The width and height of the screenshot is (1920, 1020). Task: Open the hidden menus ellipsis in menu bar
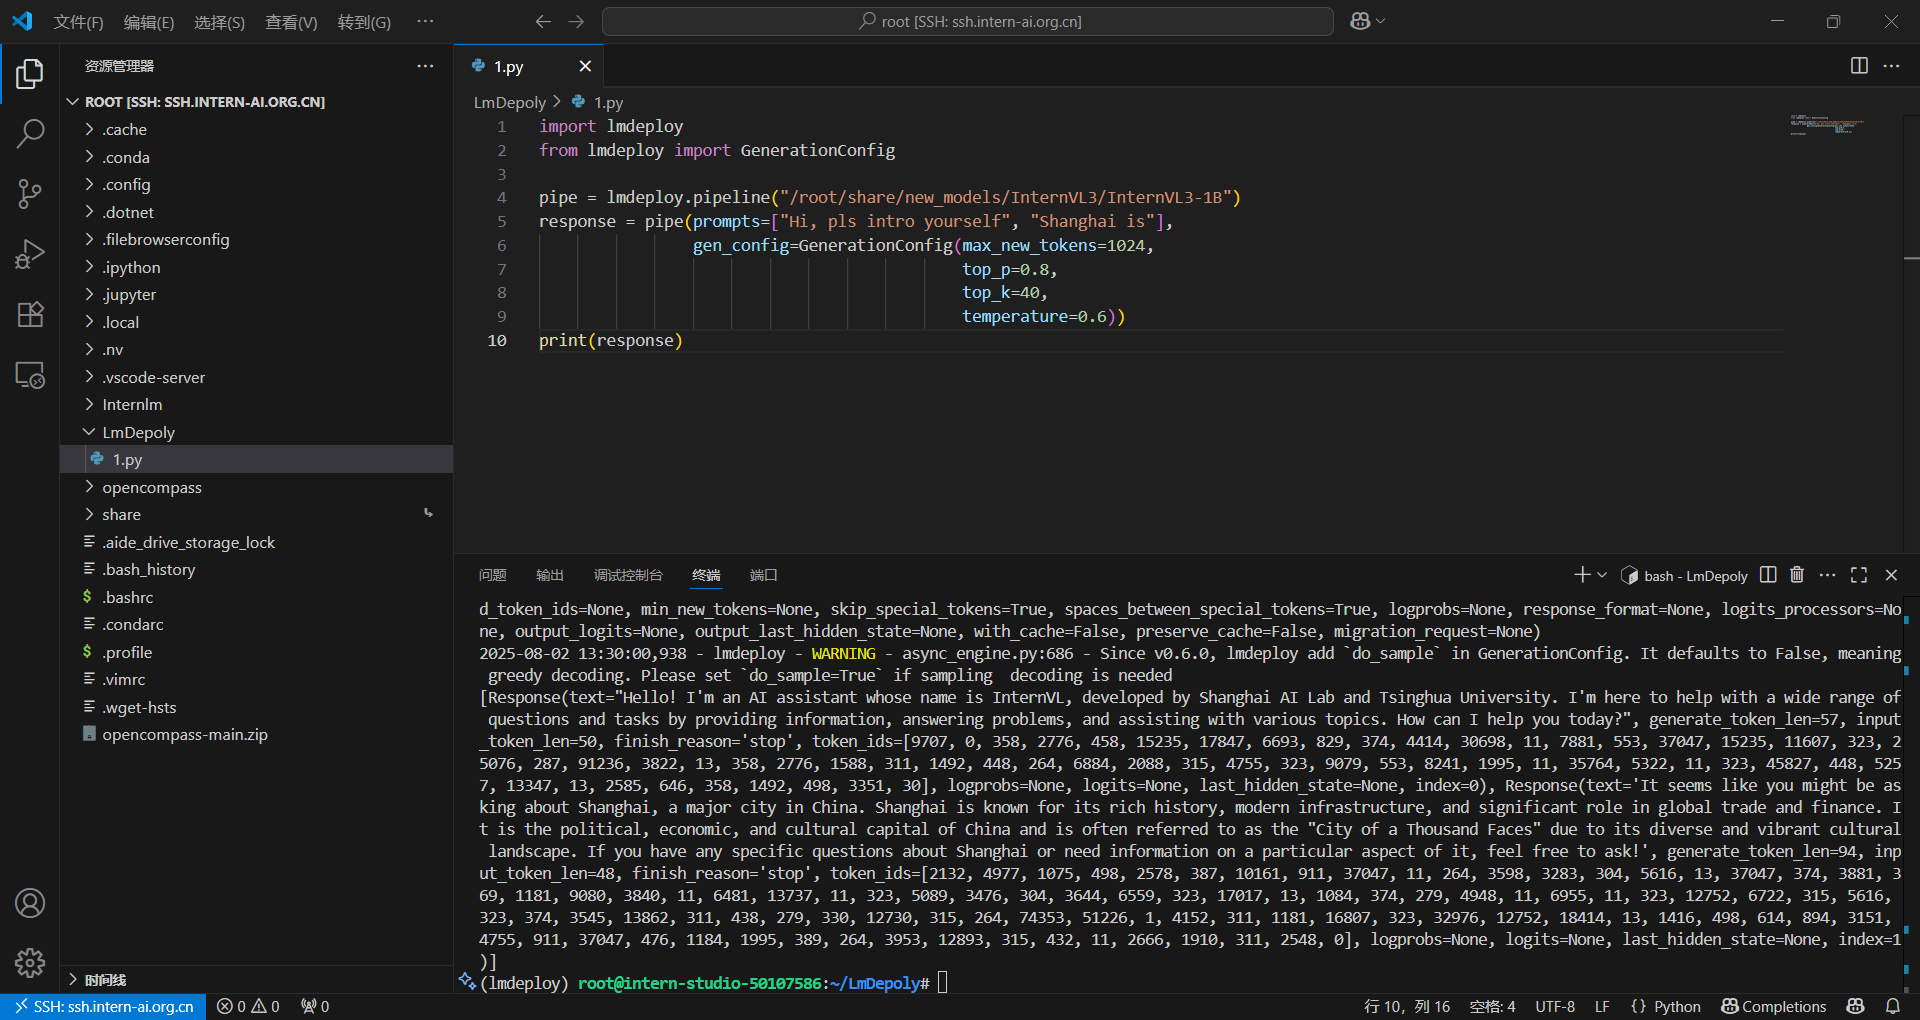pyautogui.click(x=425, y=21)
